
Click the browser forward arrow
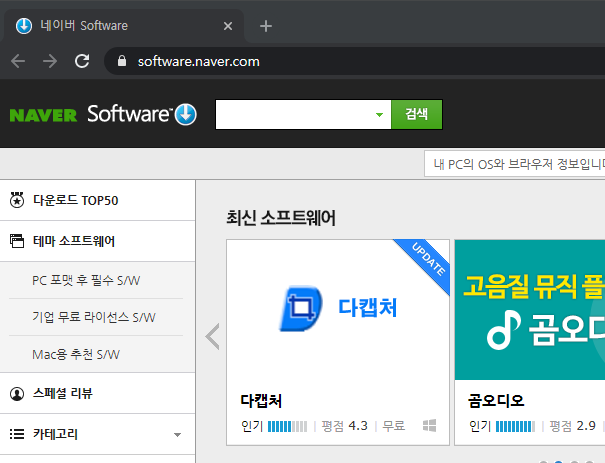pyautogui.click(x=50, y=61)
